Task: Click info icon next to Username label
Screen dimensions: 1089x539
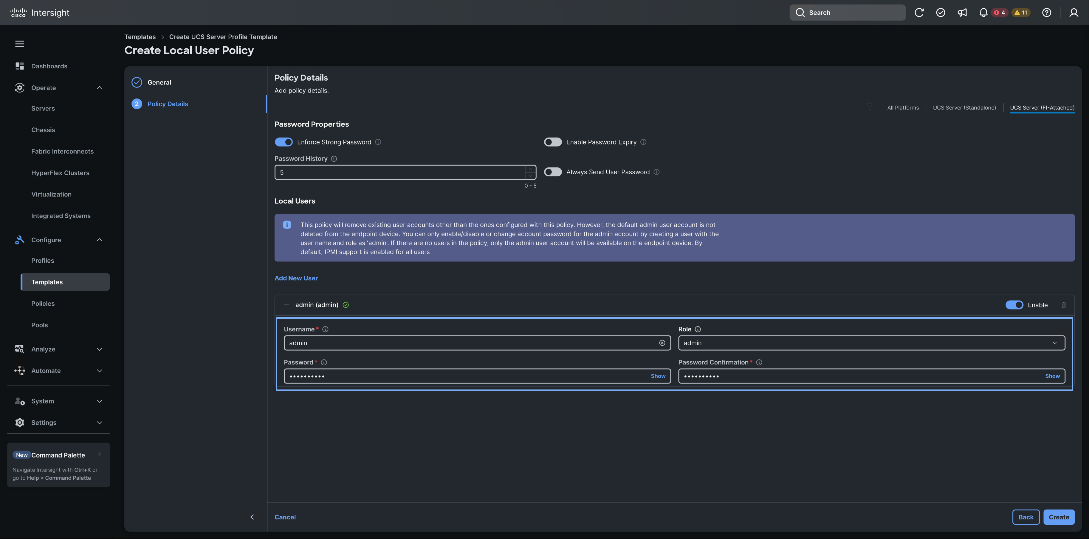Action: point(325,329)
